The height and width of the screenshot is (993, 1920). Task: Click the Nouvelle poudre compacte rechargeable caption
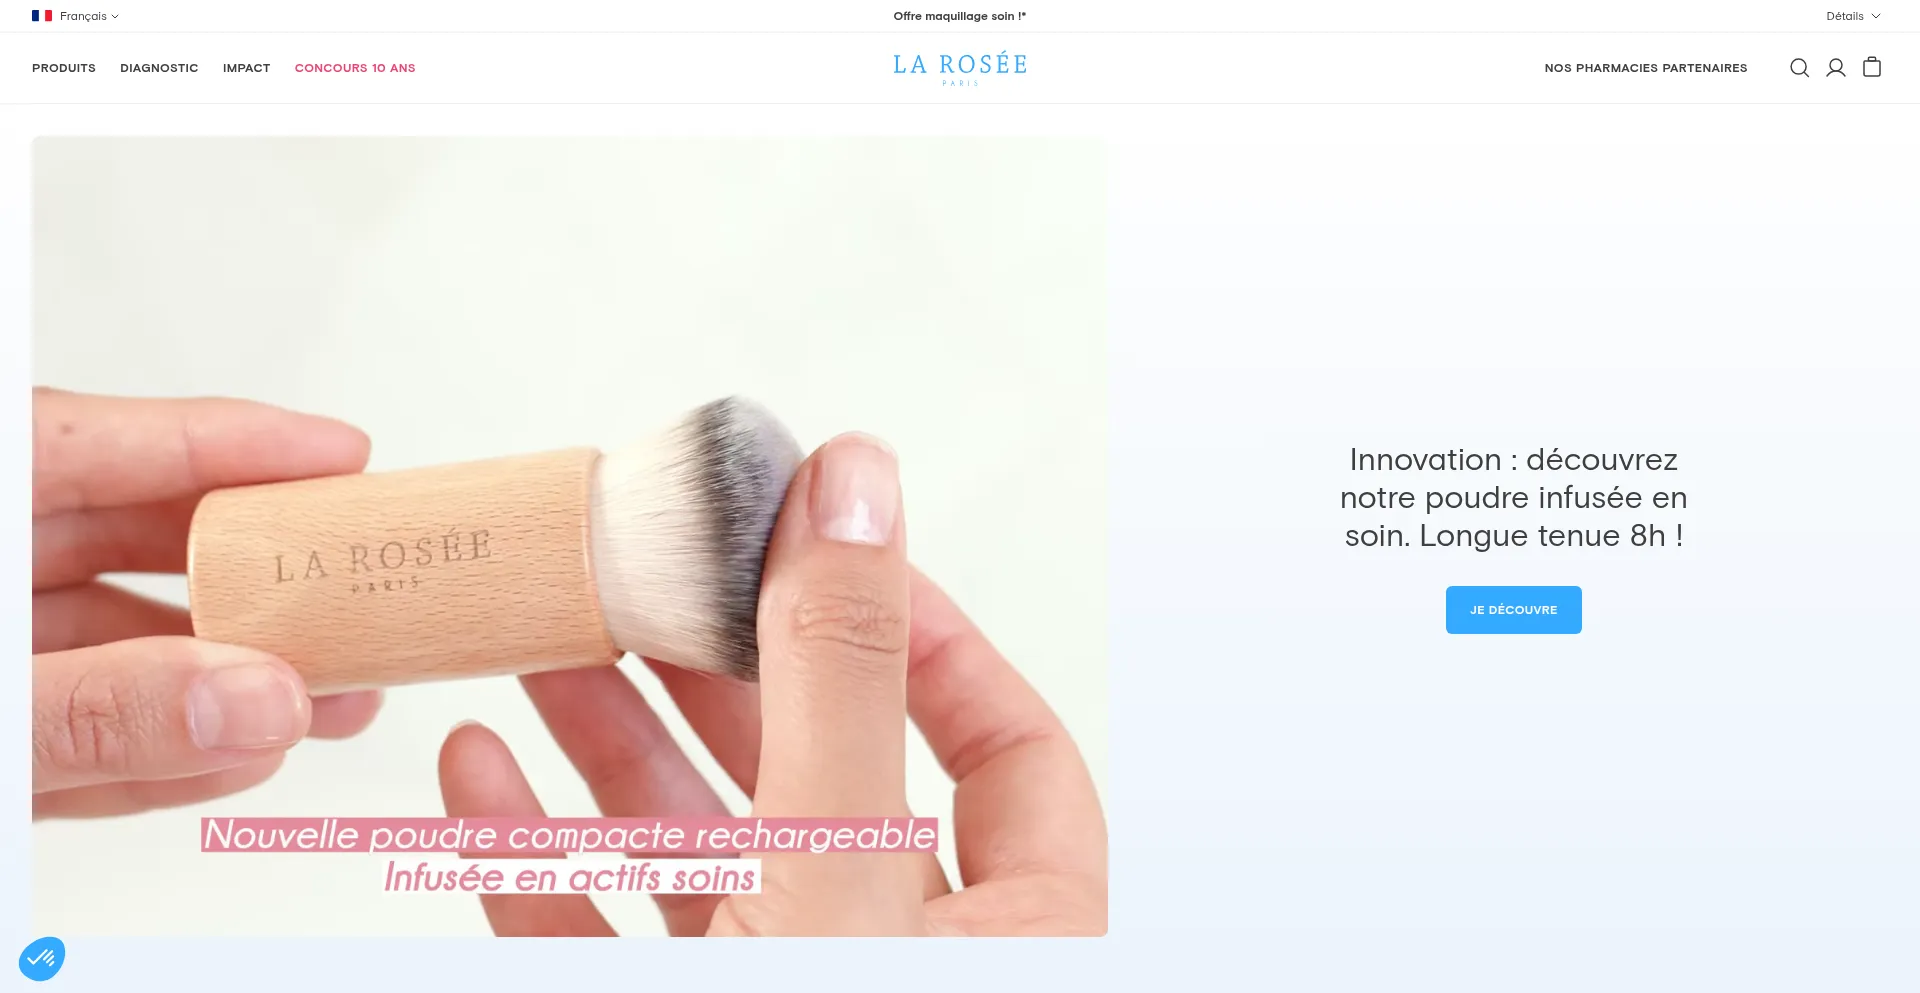569,835
